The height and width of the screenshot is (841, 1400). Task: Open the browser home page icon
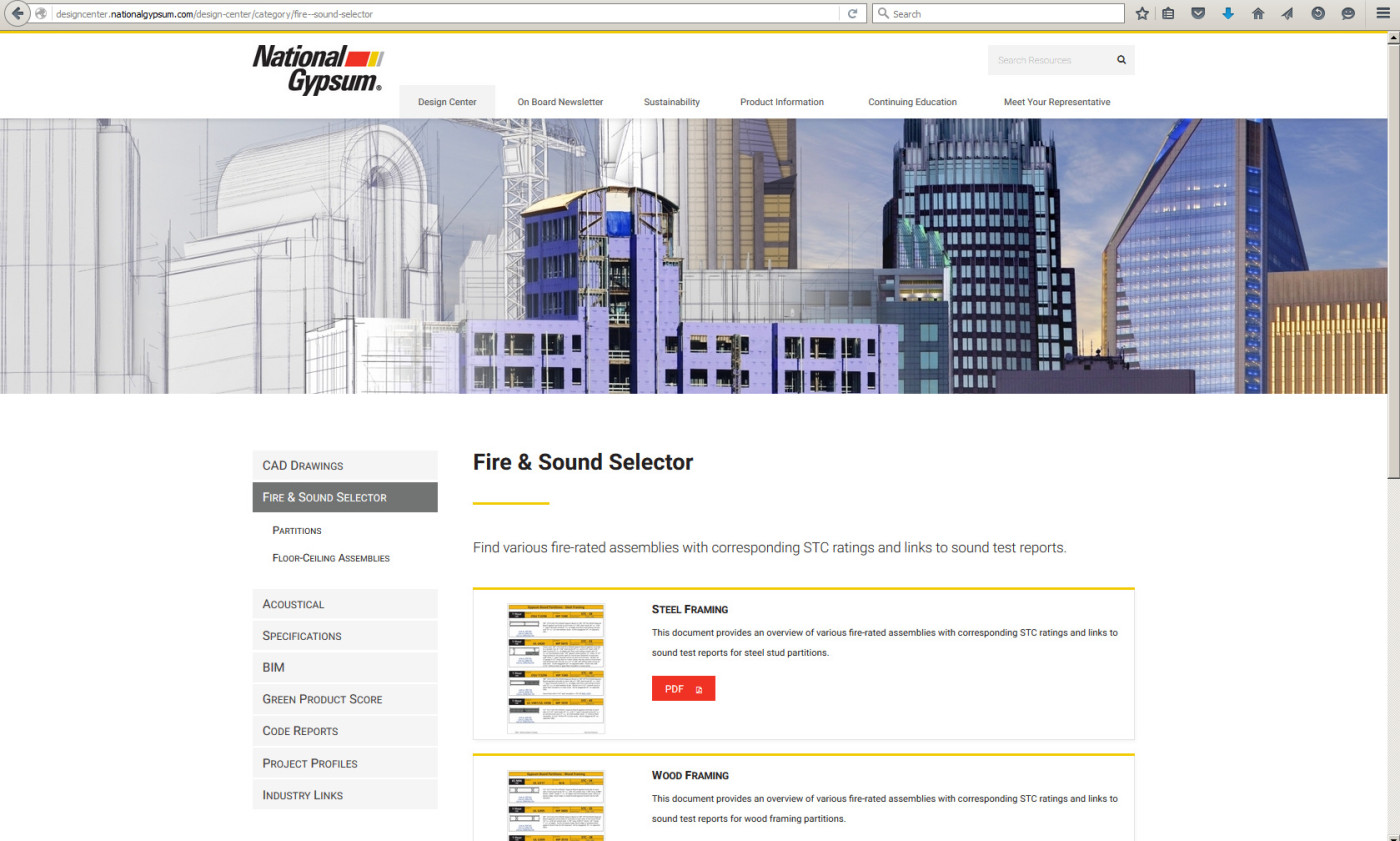pos(1257,13)
